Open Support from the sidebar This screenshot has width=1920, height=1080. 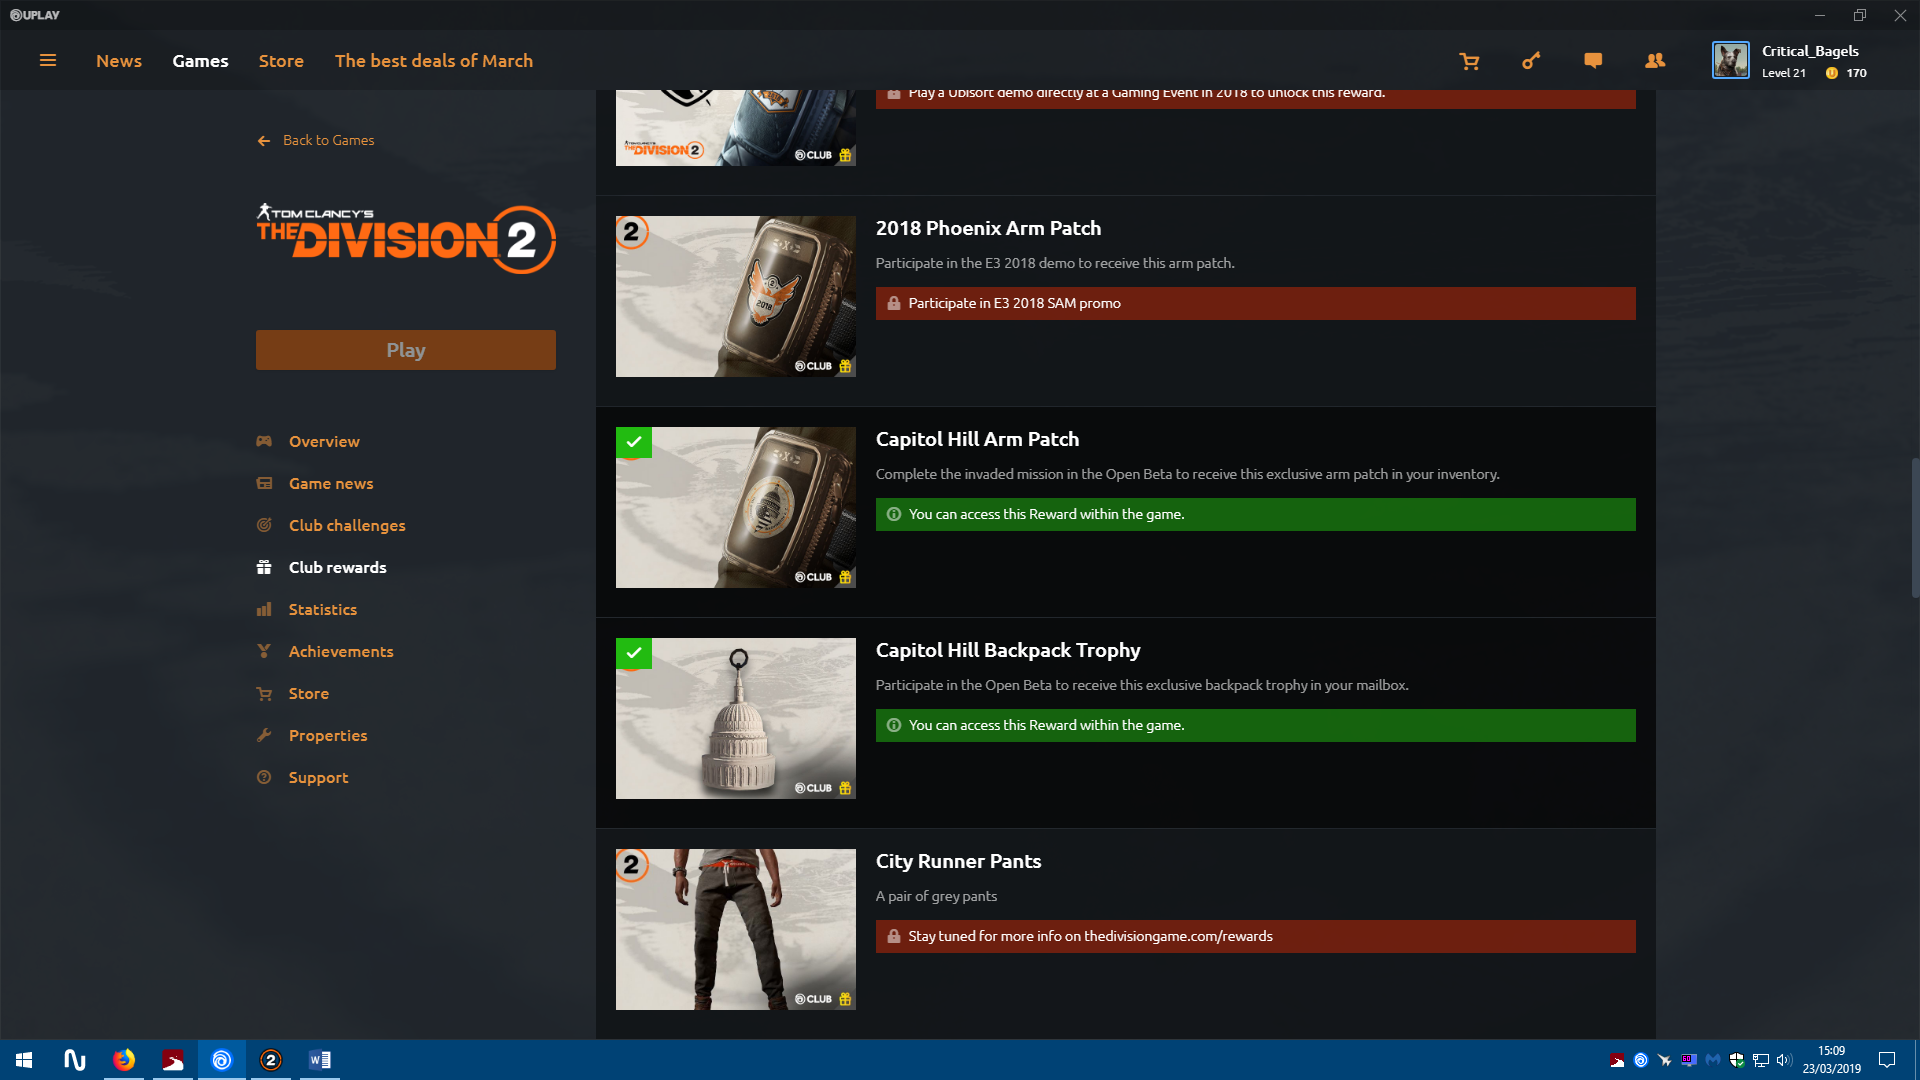(319, 777)
